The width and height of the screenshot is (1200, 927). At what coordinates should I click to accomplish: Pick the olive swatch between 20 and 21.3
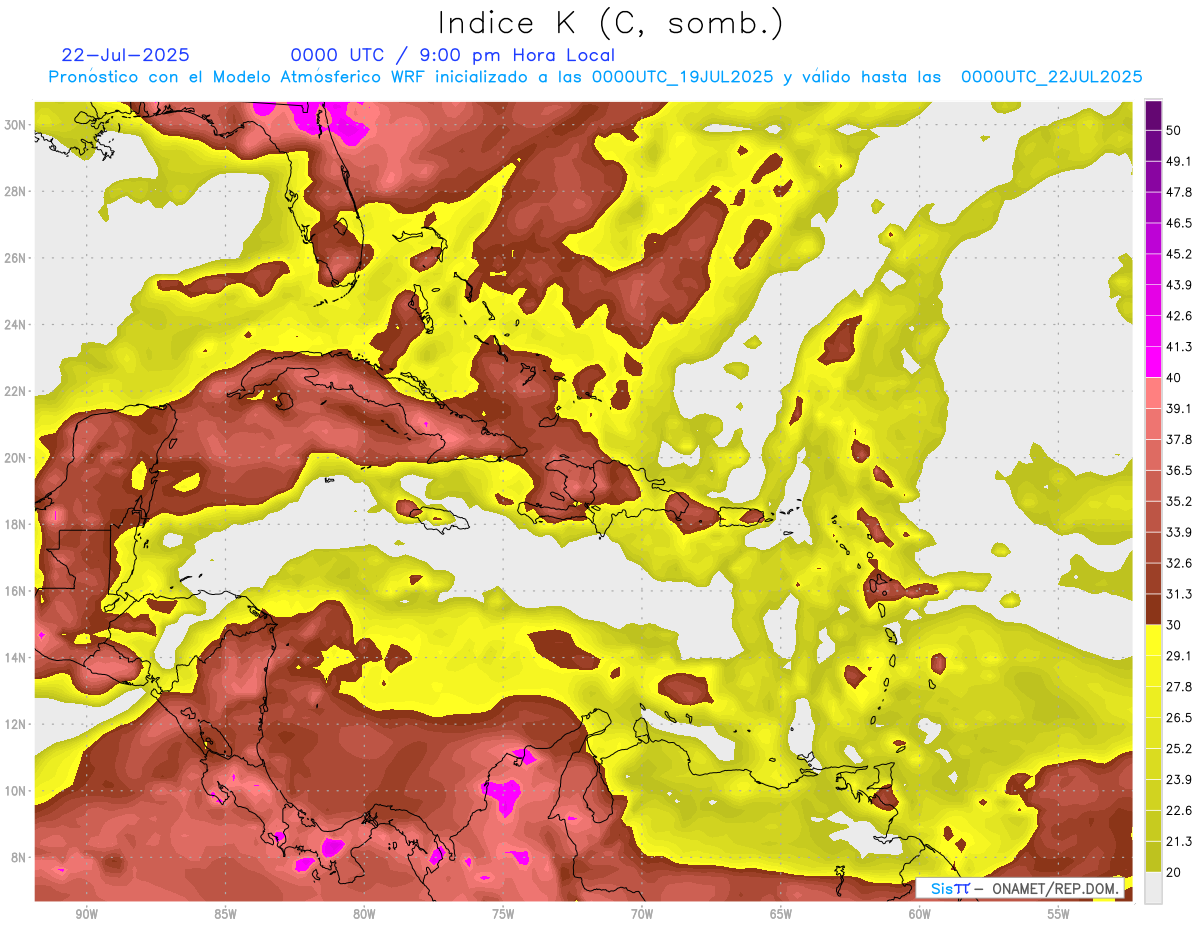pyautogui.click(x=1153, y=857)
